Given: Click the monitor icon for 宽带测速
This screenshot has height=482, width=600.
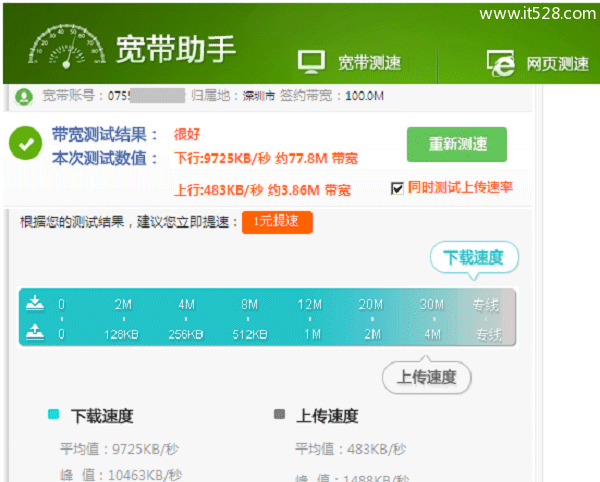Looking at the screenshot, I should click(311, 62).
